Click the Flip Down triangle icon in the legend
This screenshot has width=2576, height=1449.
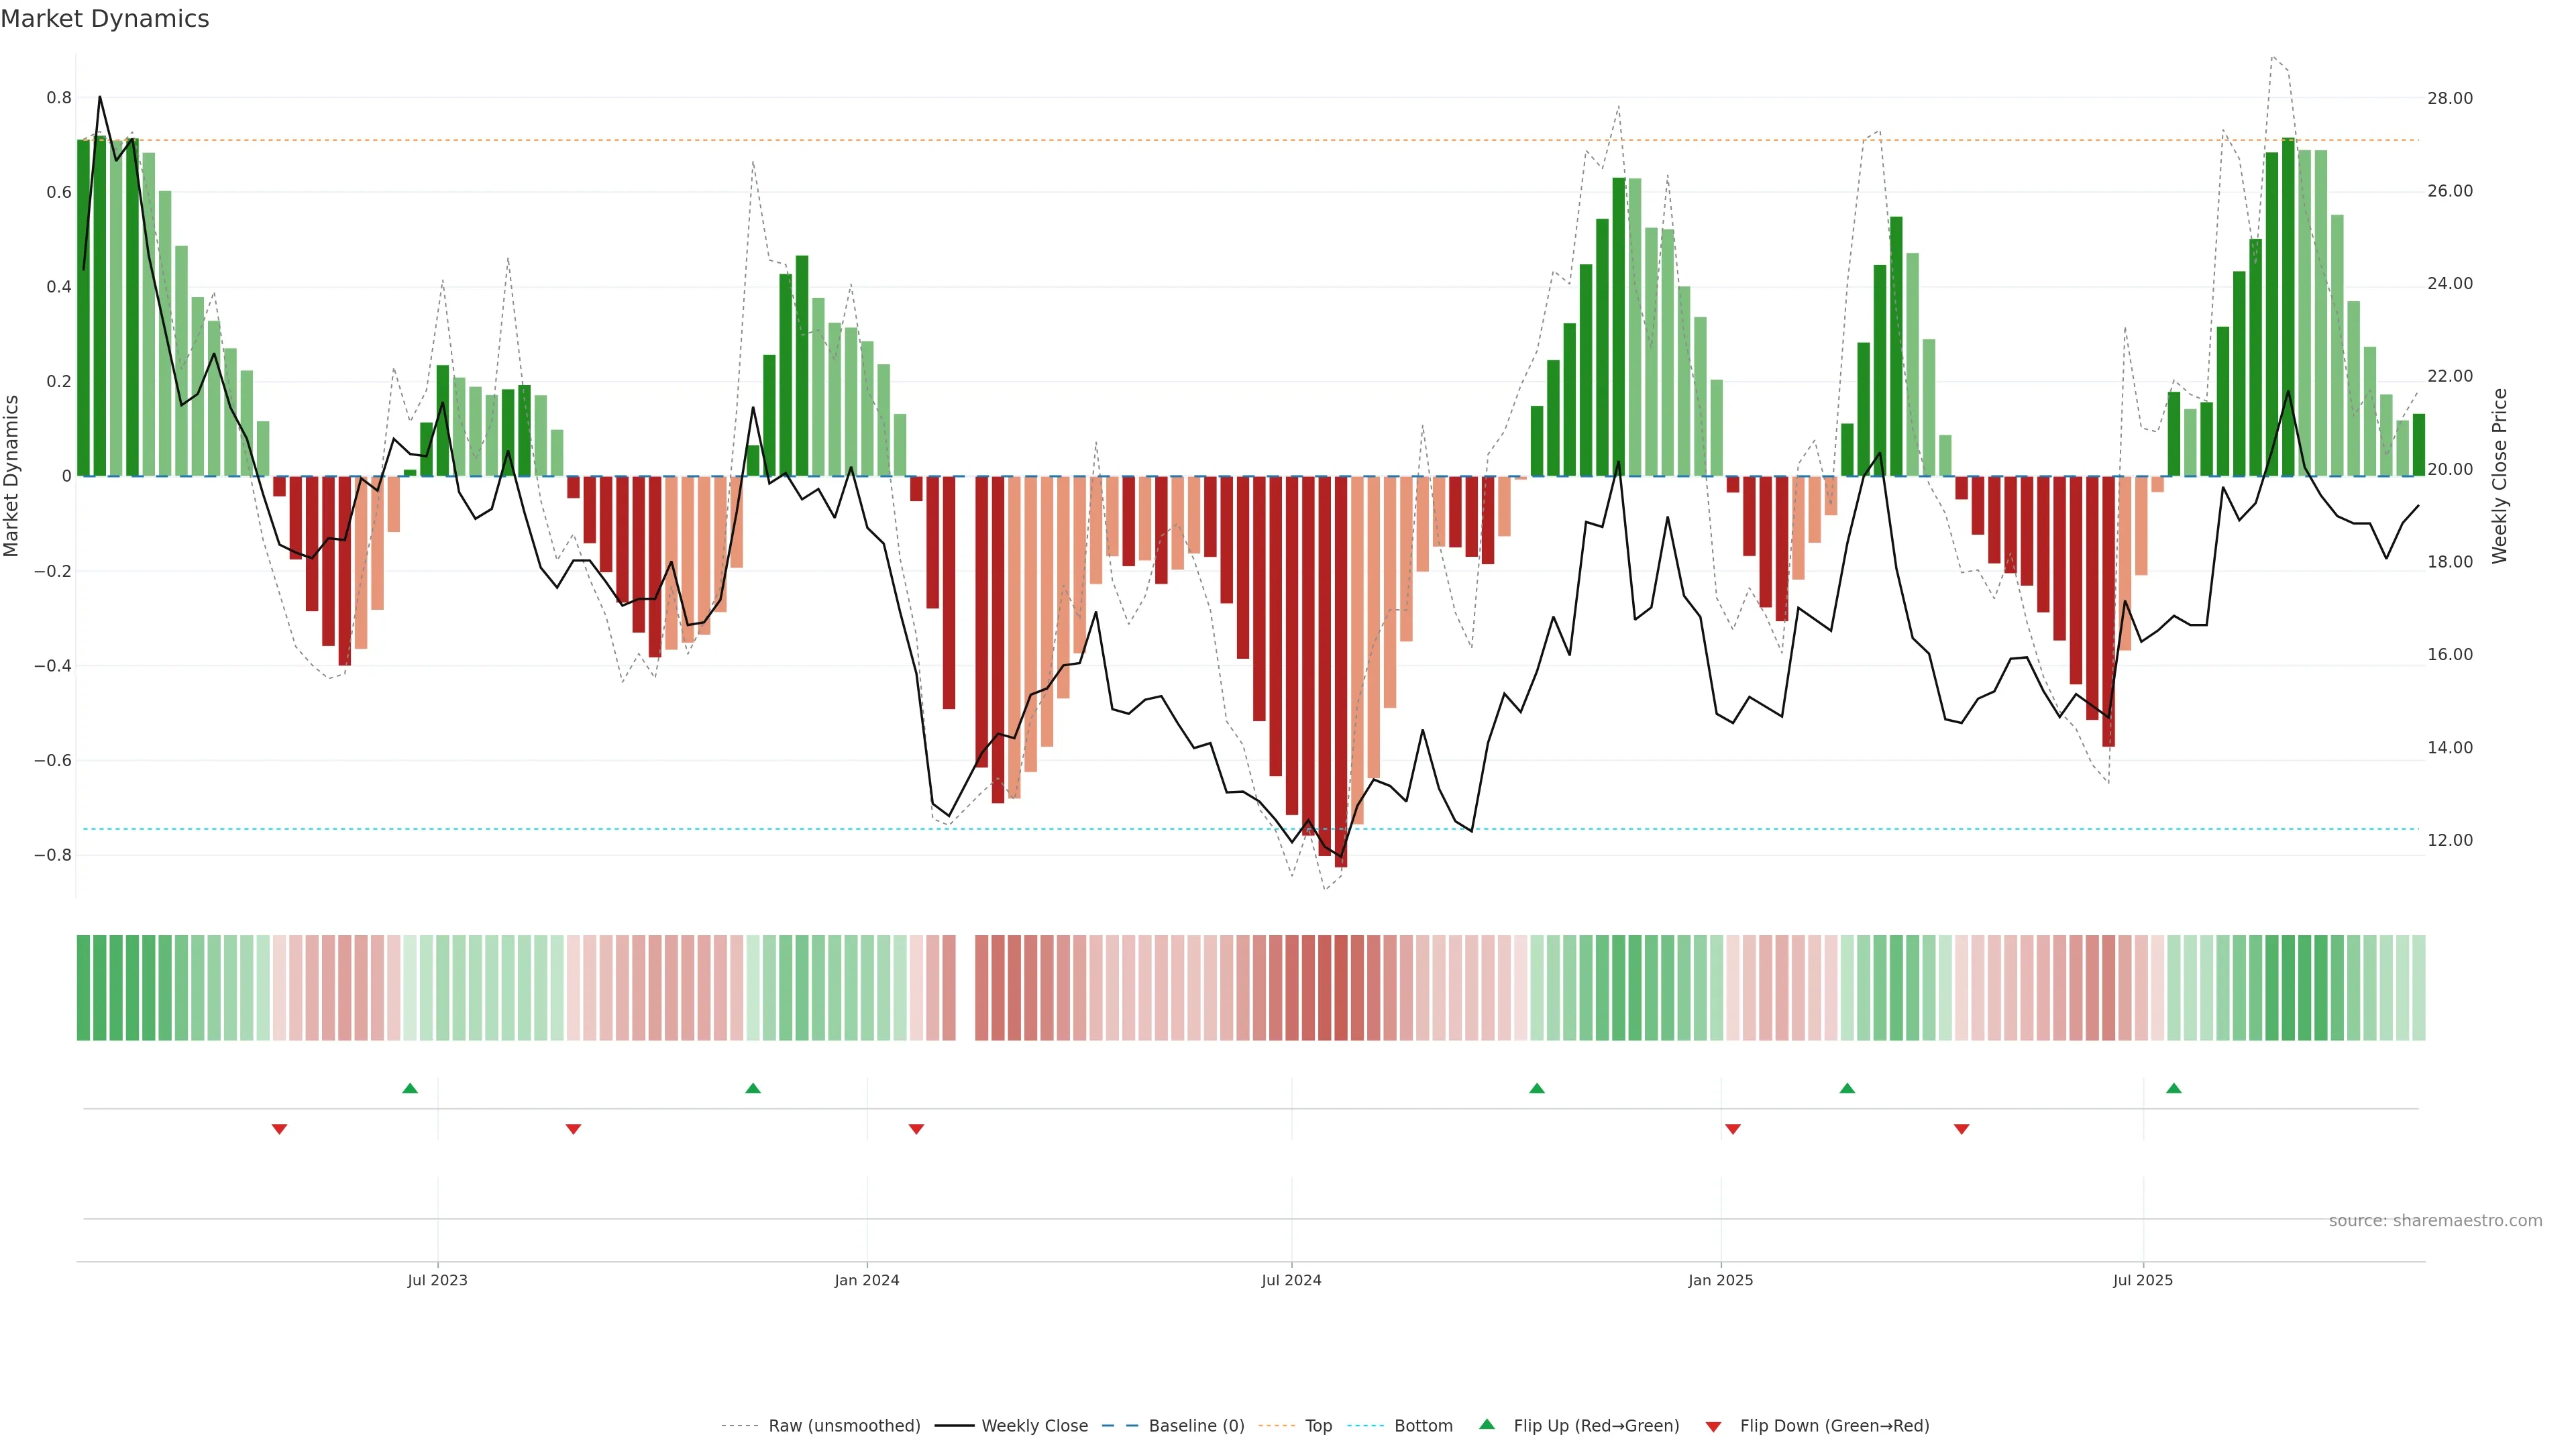1713,1426
